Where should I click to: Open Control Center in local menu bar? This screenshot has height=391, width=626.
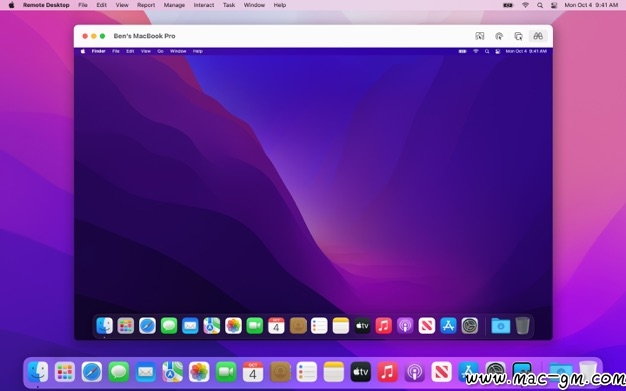coord(554,5)
